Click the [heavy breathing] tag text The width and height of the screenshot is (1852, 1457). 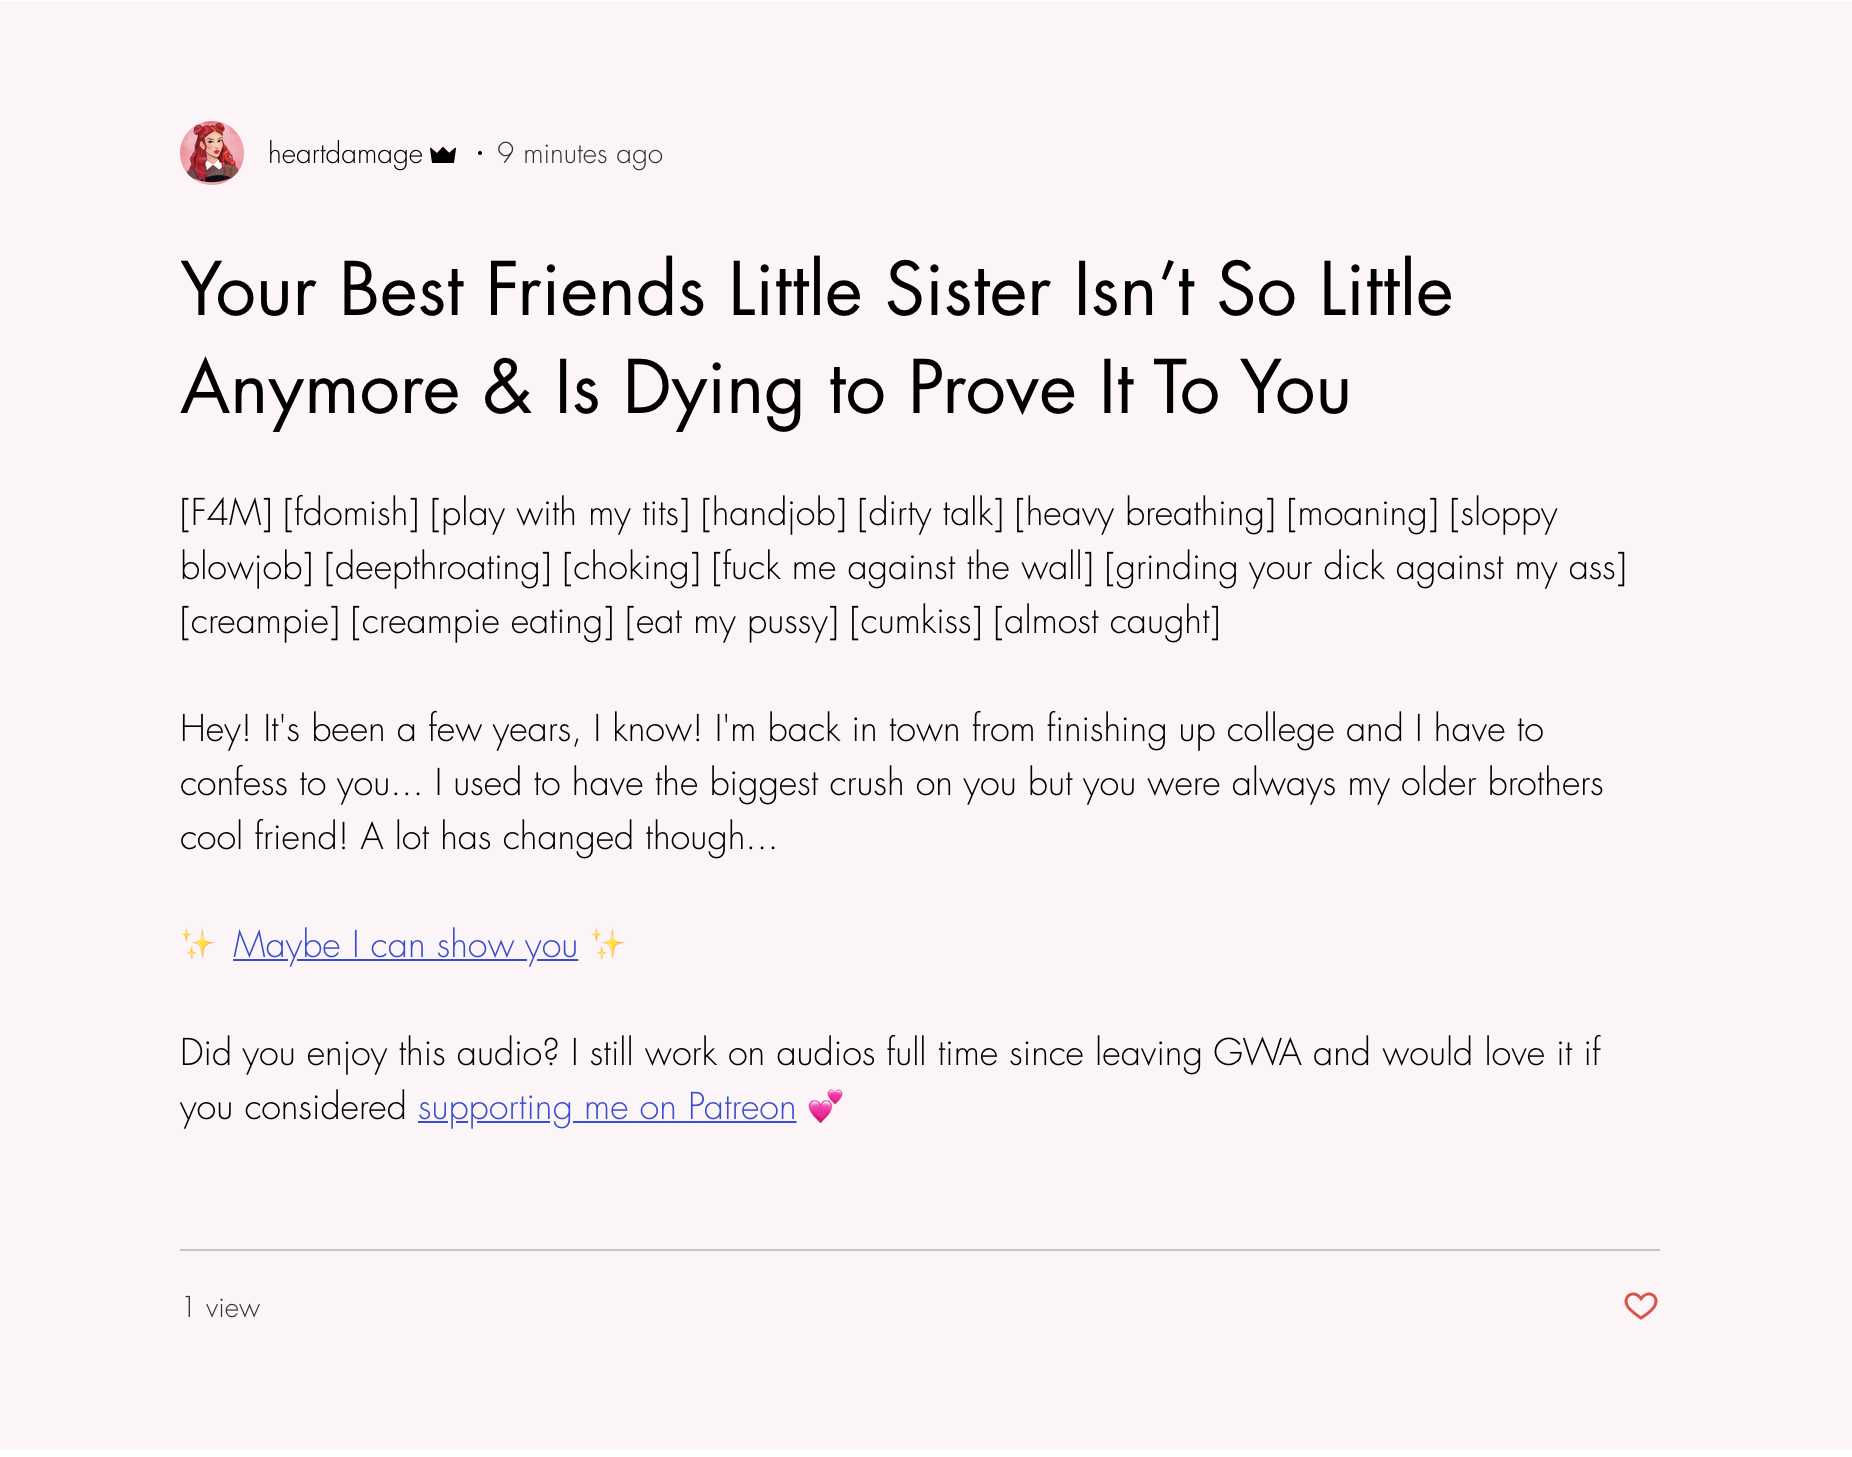click(1145, 514)
